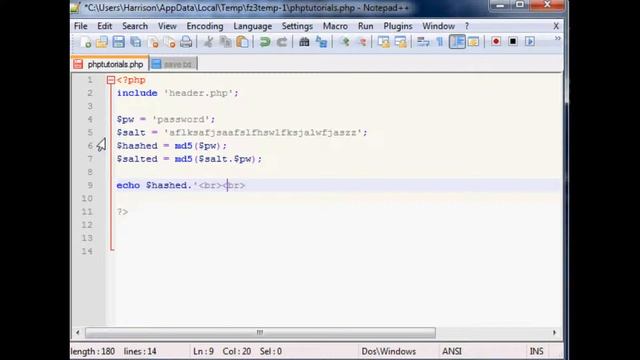The image size is (640, 360).
Task: Click the 'Ln : 9' status bar entry
Action: pyautogui.click(x=203, y=351)
